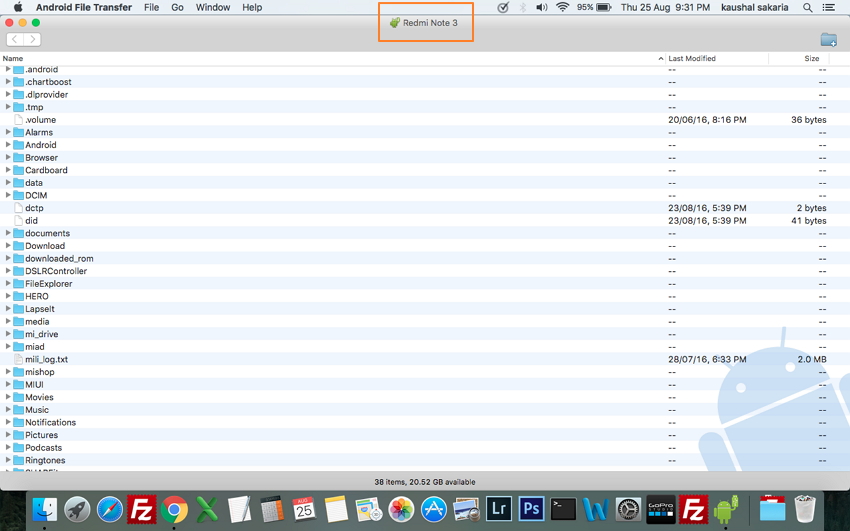Open the yellow Notes app in Dock
This screenshot has width=850, height=531.
click(x=336, y=509)
